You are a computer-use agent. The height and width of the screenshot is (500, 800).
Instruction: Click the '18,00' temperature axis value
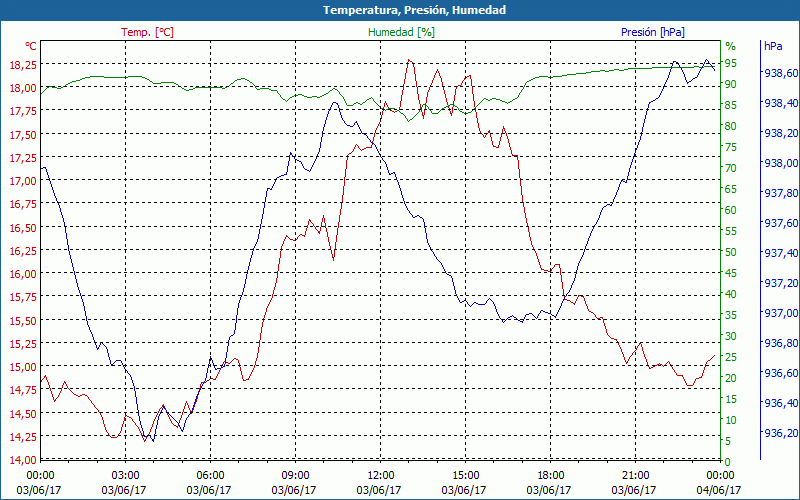click(23, 88)
